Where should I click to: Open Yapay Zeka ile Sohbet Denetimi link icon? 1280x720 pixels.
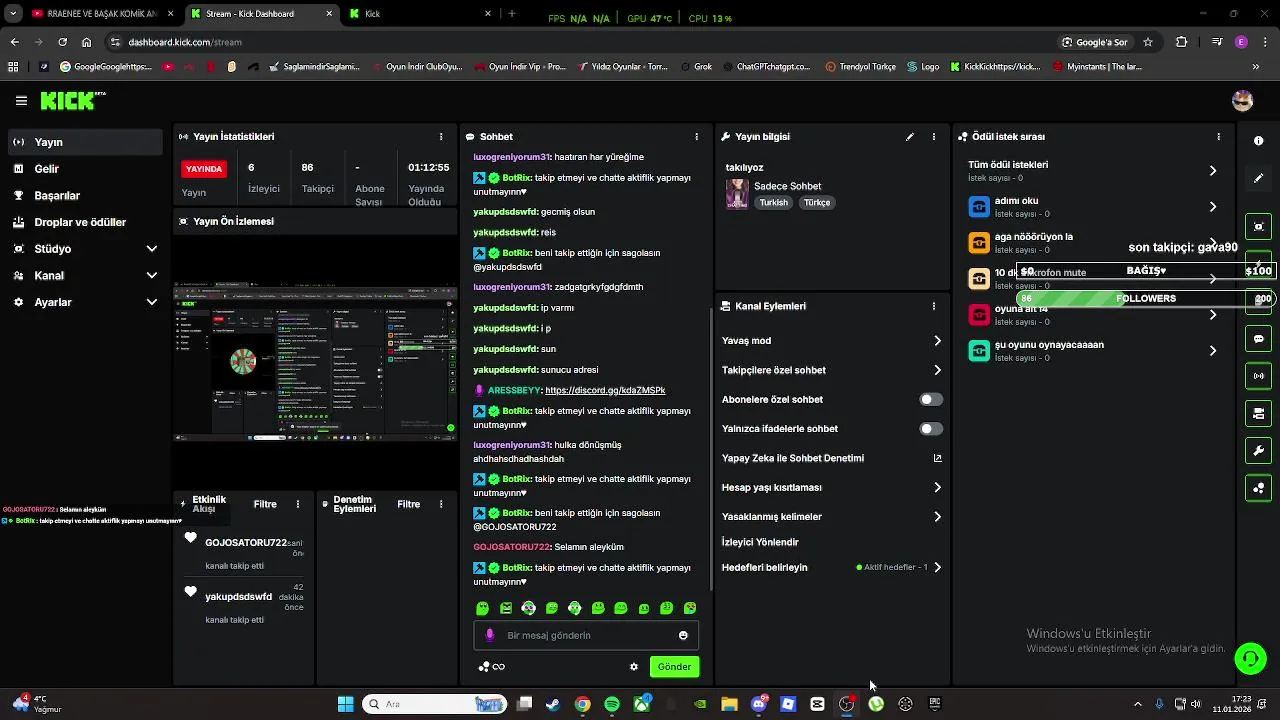(937, 458)
